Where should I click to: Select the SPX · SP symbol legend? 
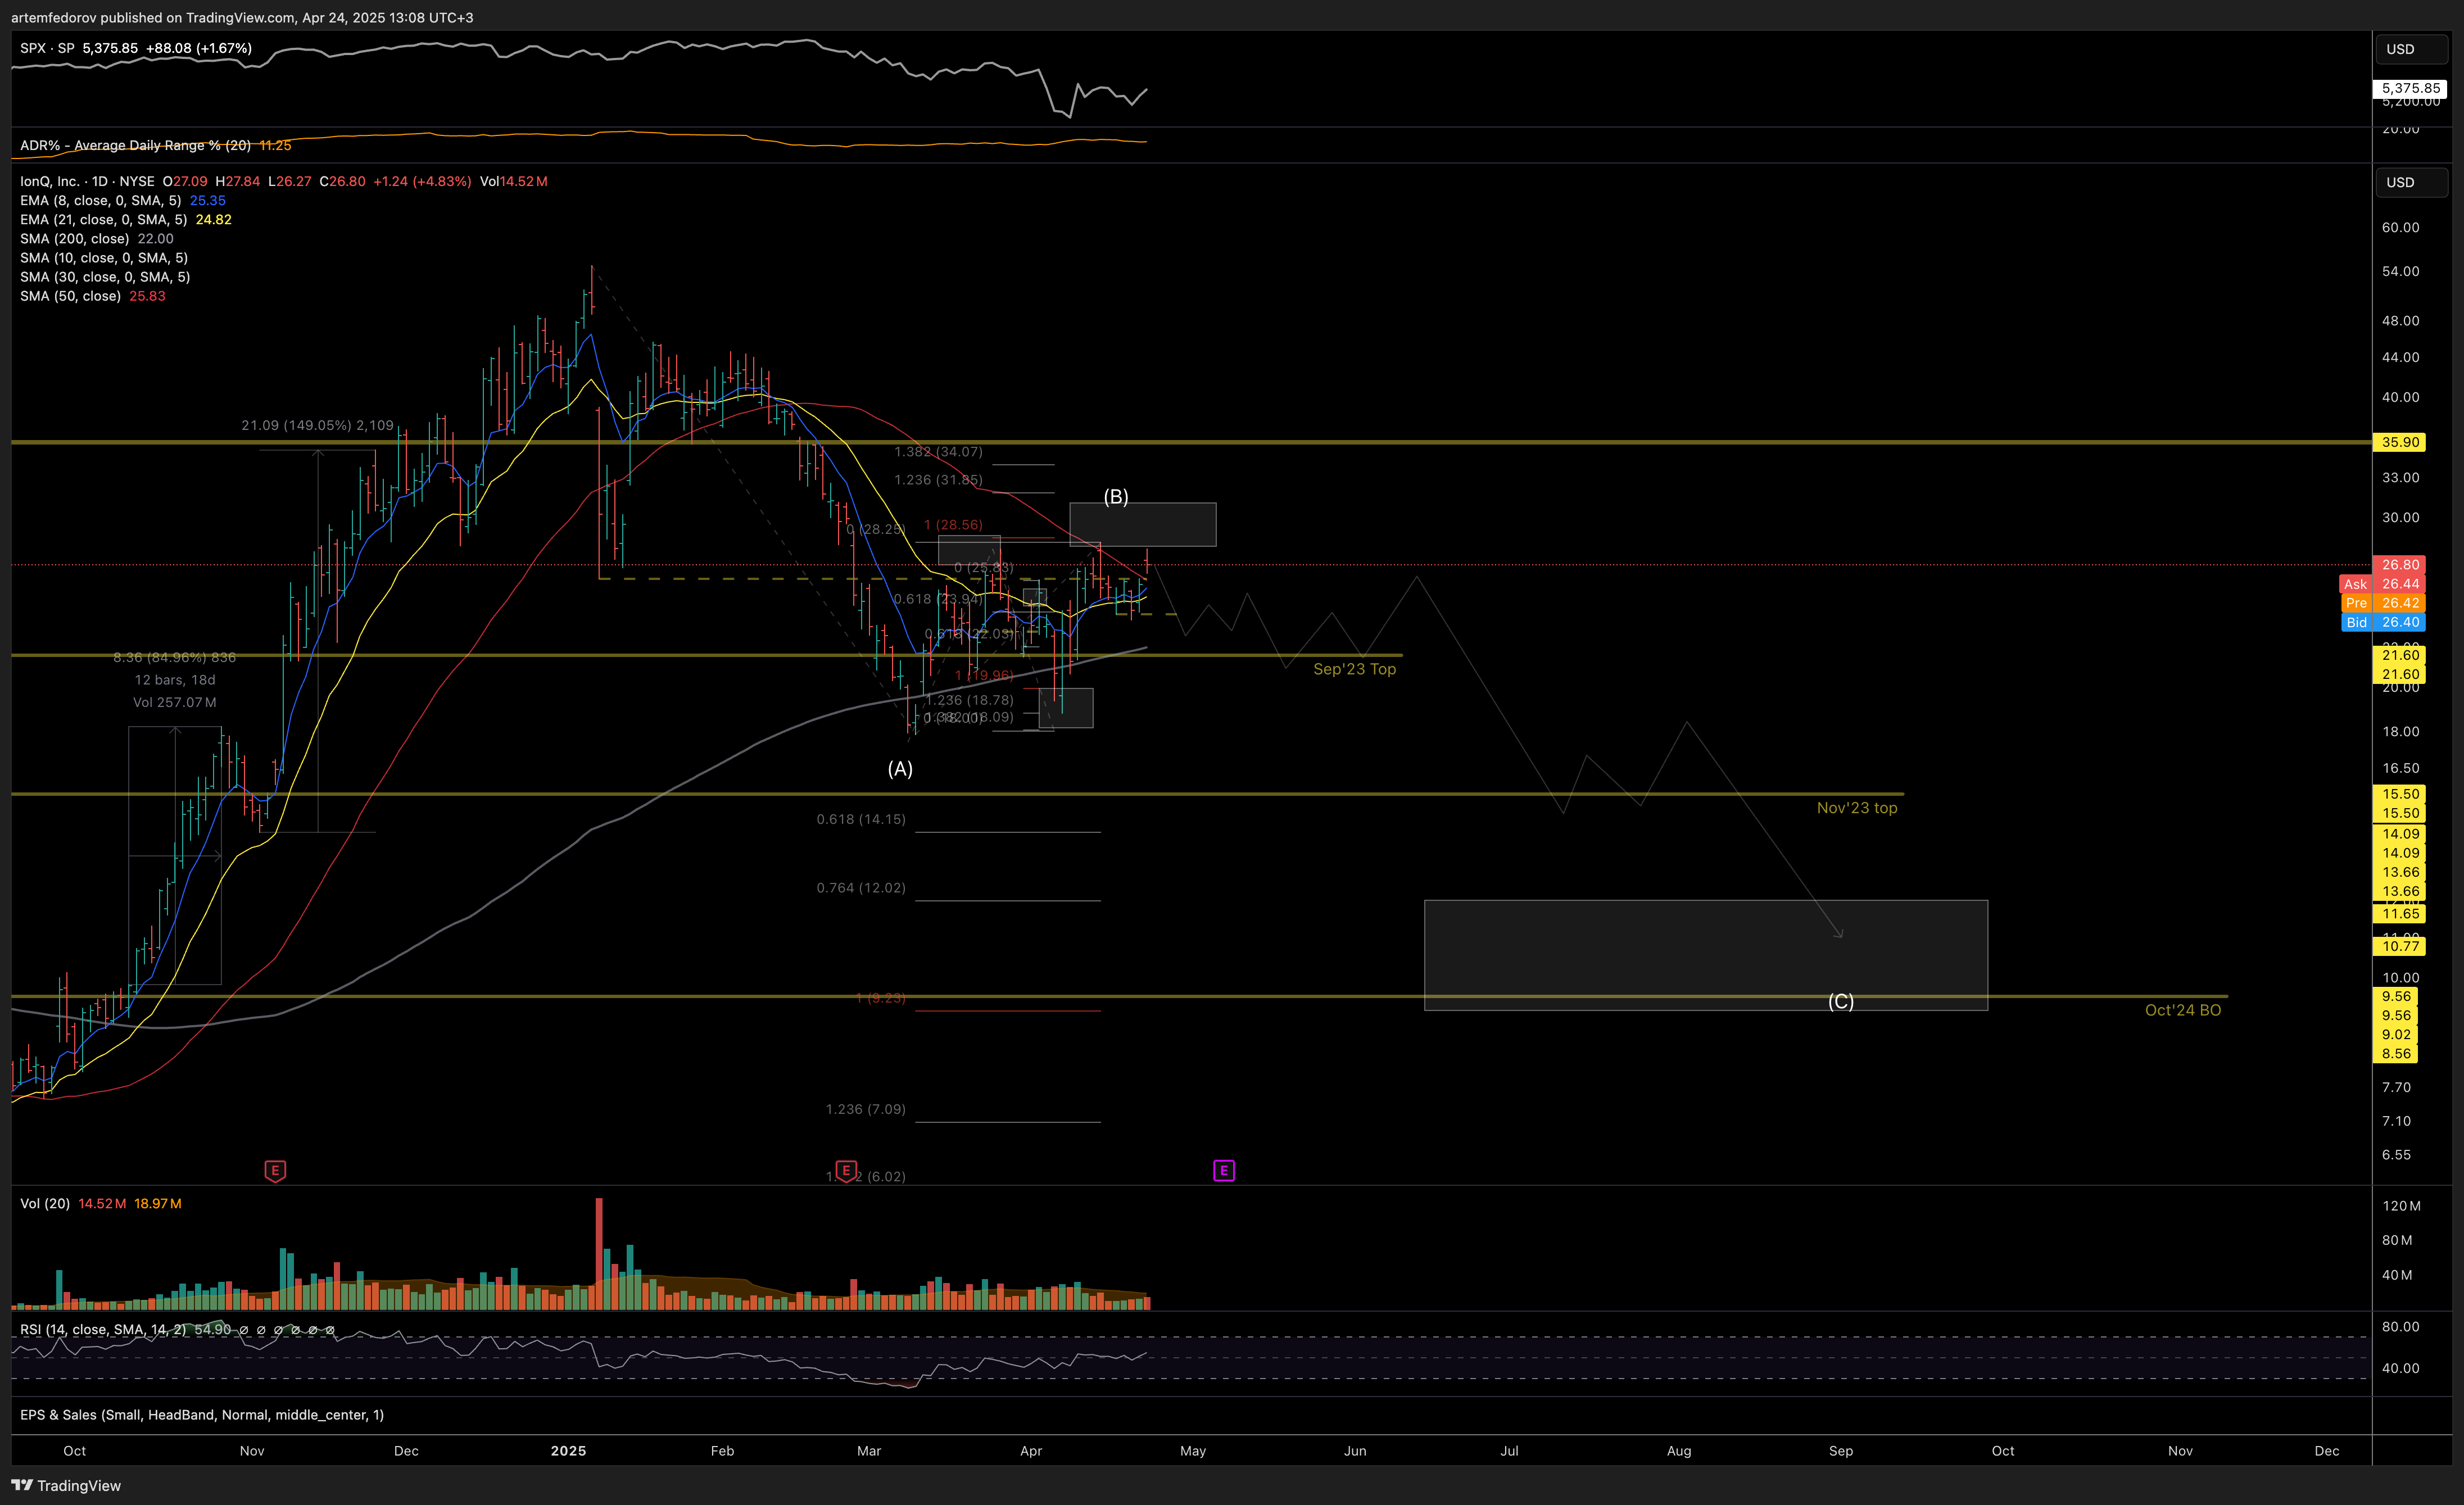coord(136,48)
